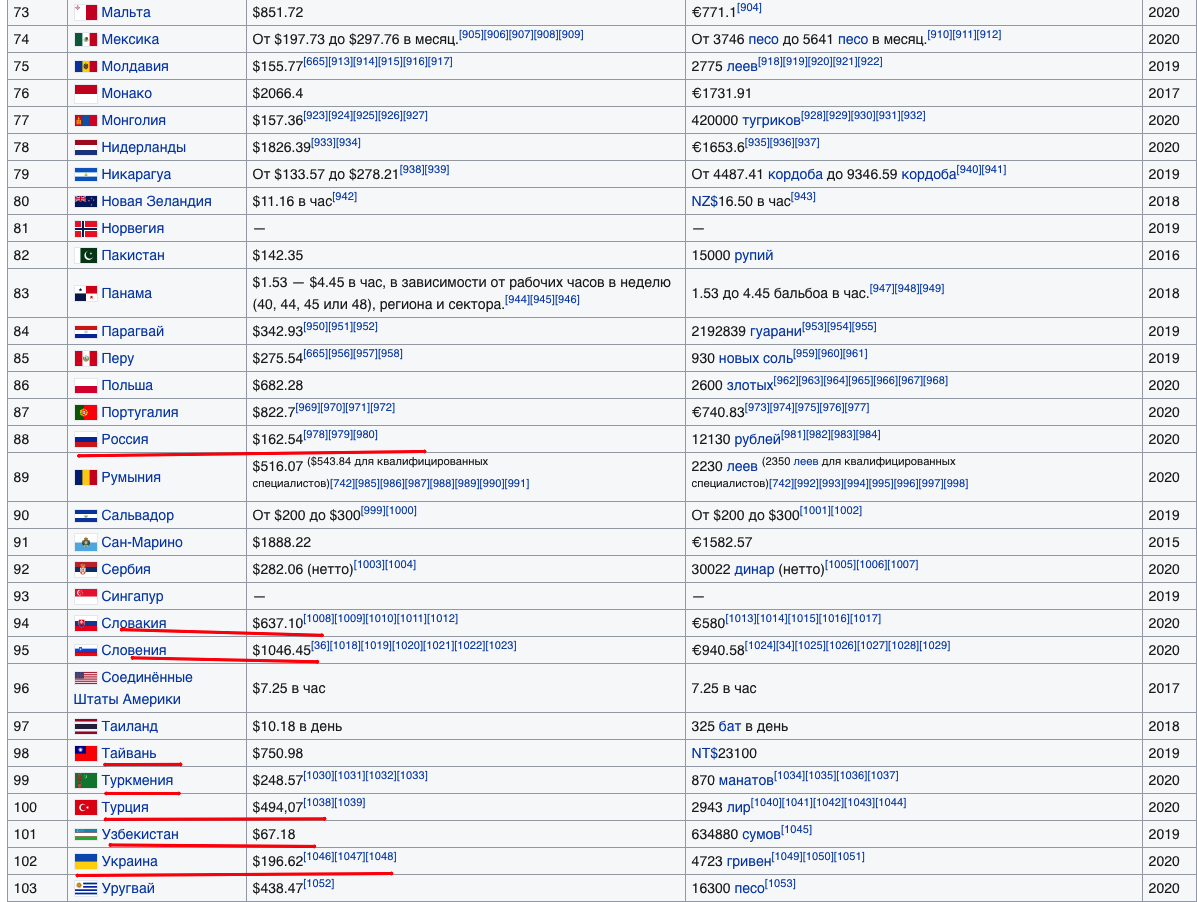The height and width of the screenshot is (902, 1197).
Task: Click the сумов currency link
Action: click(761, 834)
